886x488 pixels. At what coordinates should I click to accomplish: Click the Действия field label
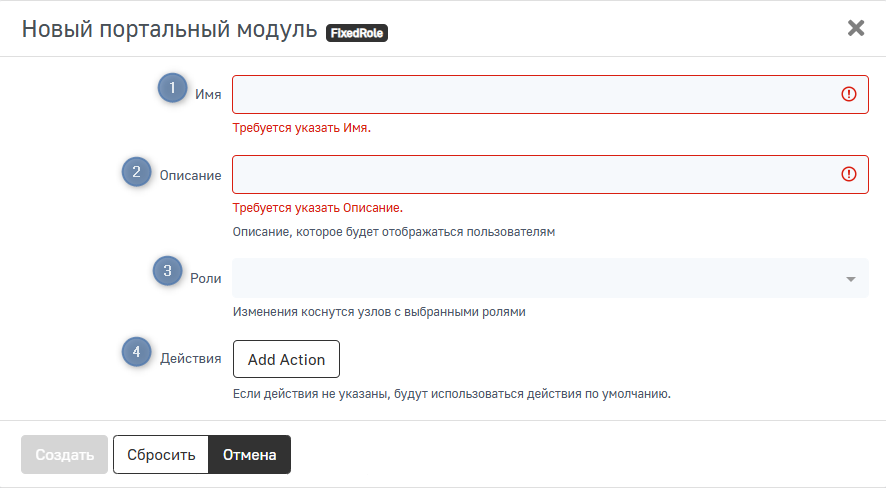click(x=190, y=359)
